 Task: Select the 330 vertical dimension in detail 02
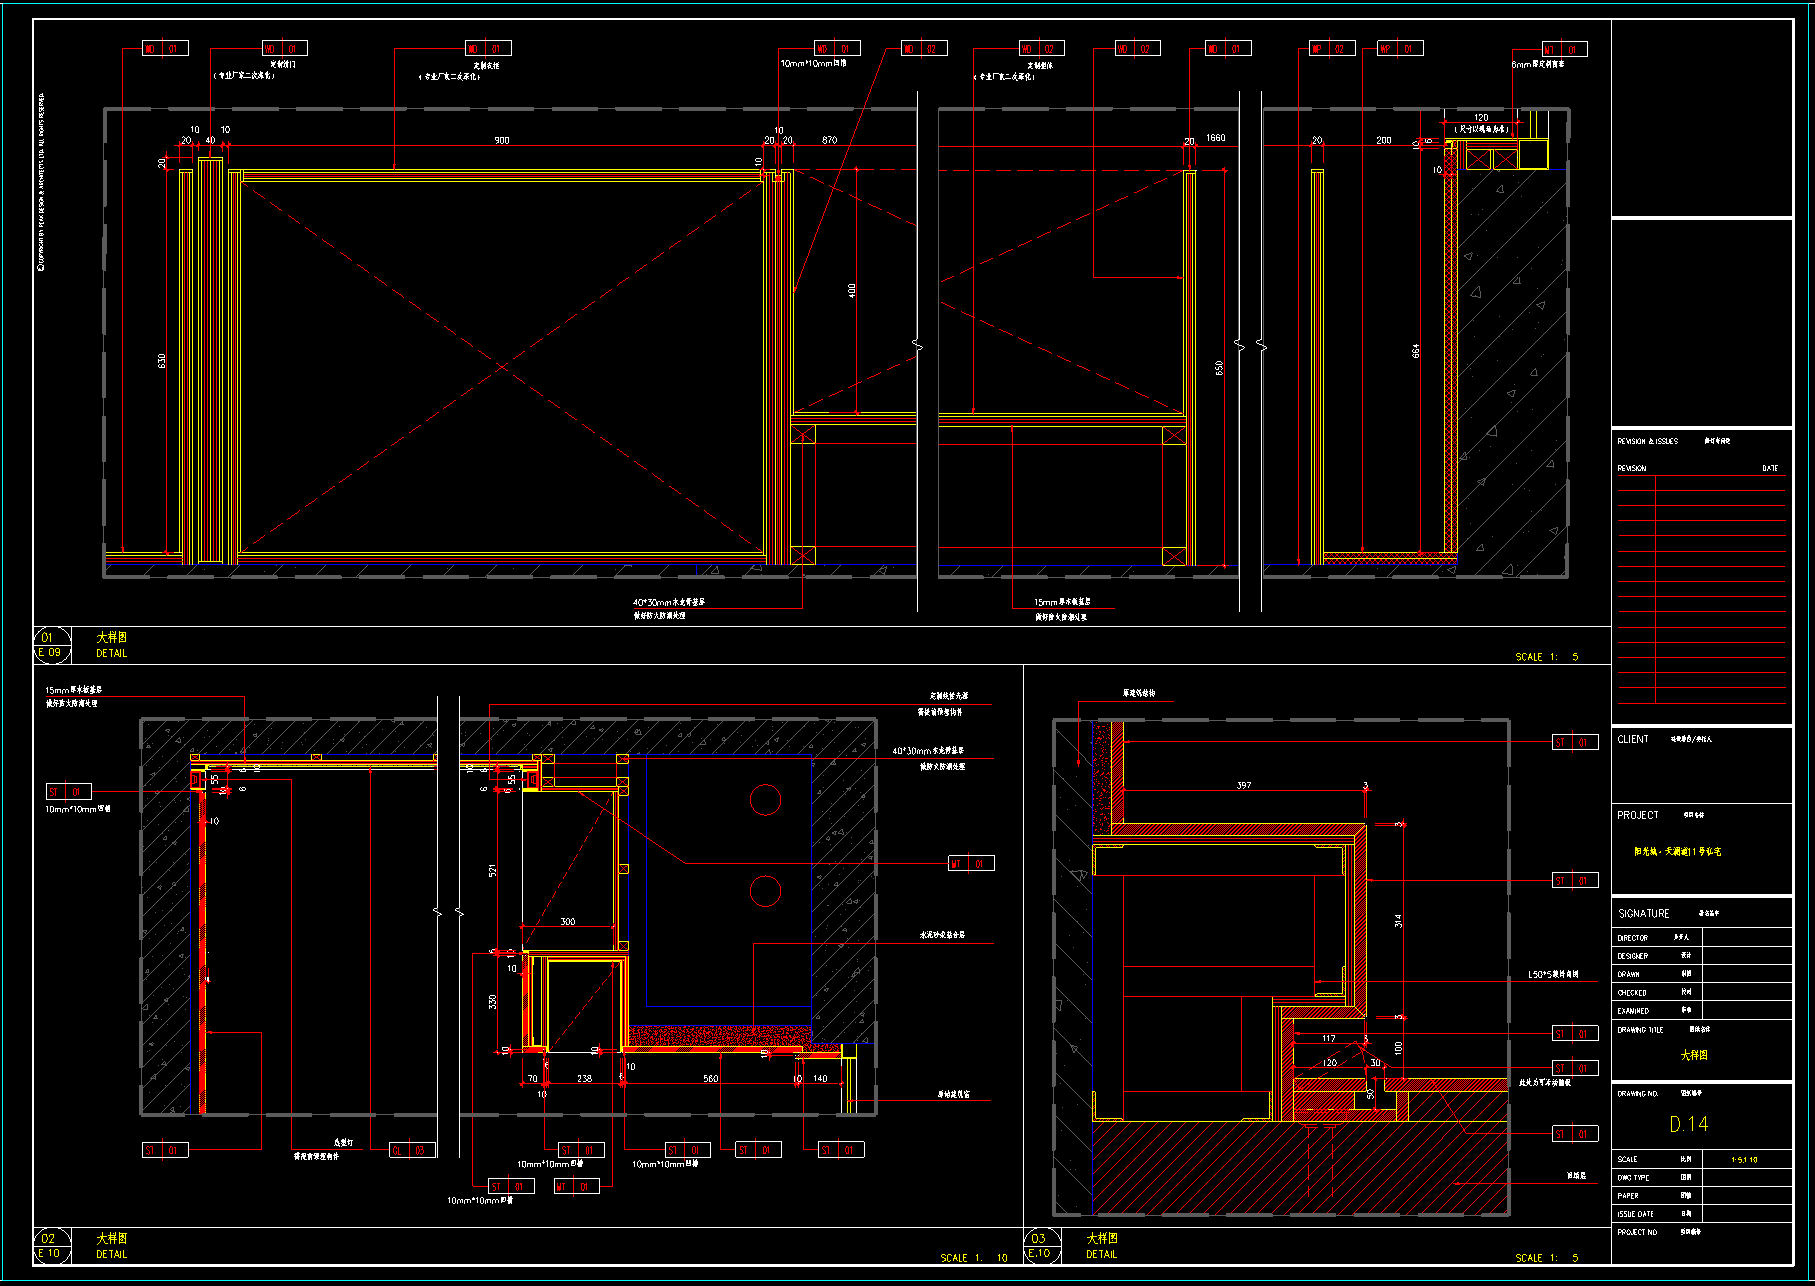492,1001
